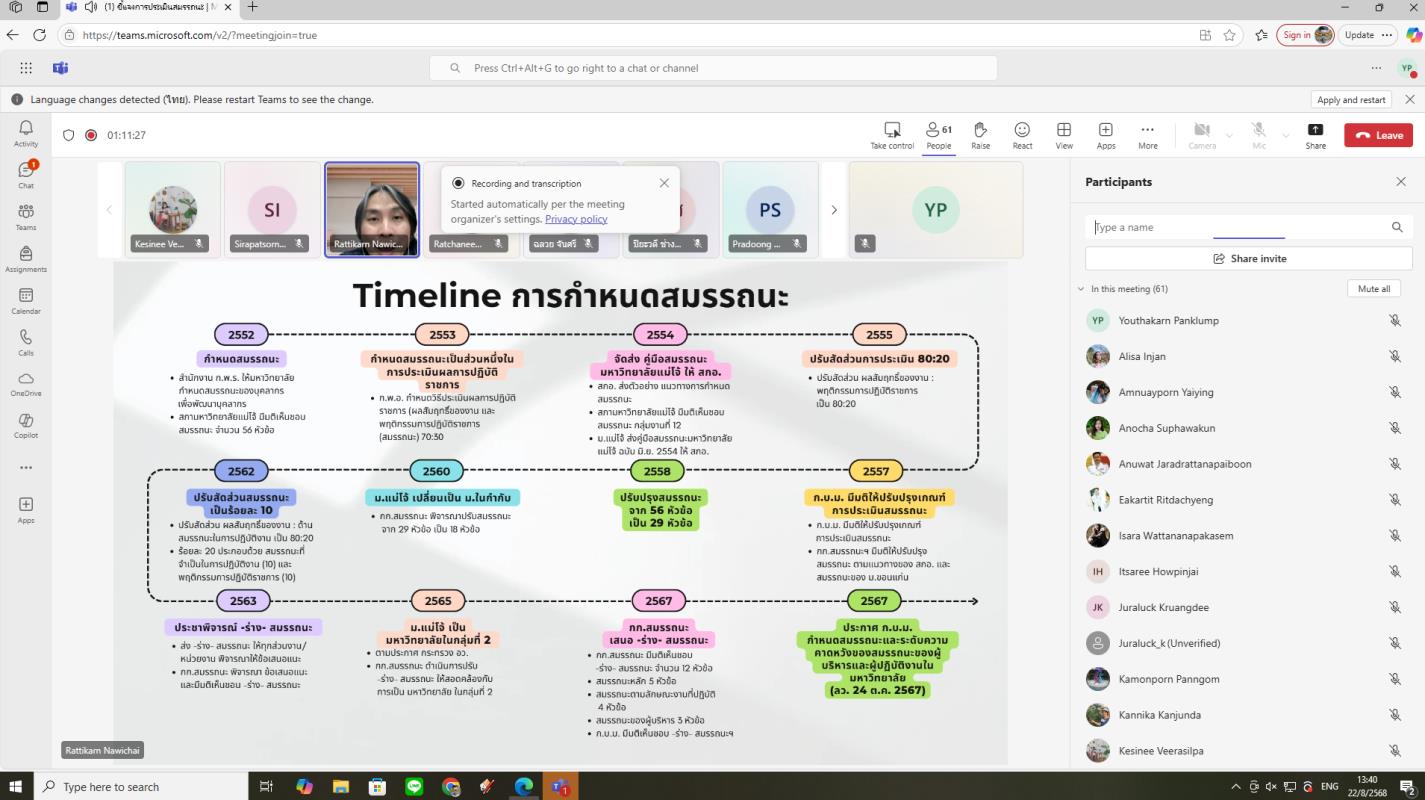This screenshot has width=1425, height=800.
Task: Open the Calendar sidebar icon
Action: (26, 300)
